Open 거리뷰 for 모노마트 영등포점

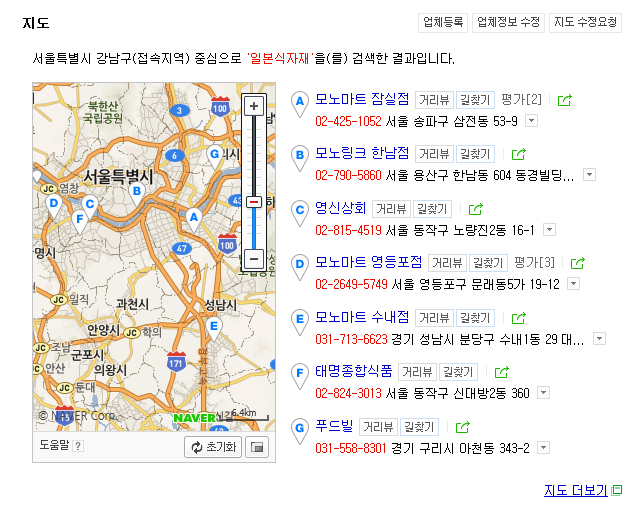[447, 263]
